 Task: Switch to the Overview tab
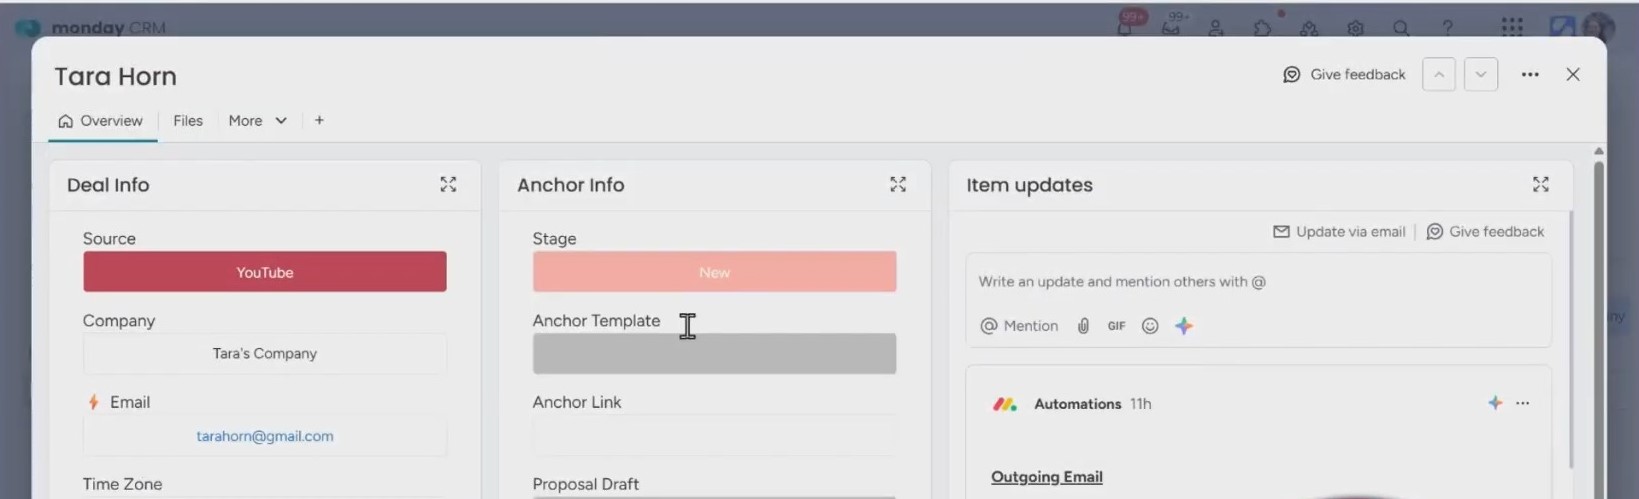[x=101, y=120]
